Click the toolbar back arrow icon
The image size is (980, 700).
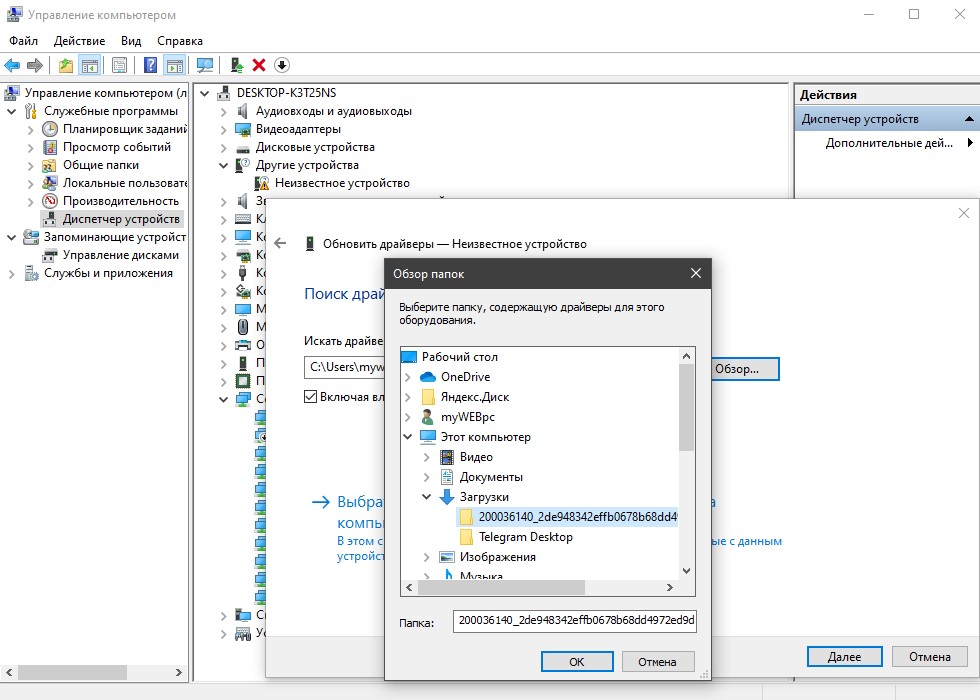click(x=12, y=65)
